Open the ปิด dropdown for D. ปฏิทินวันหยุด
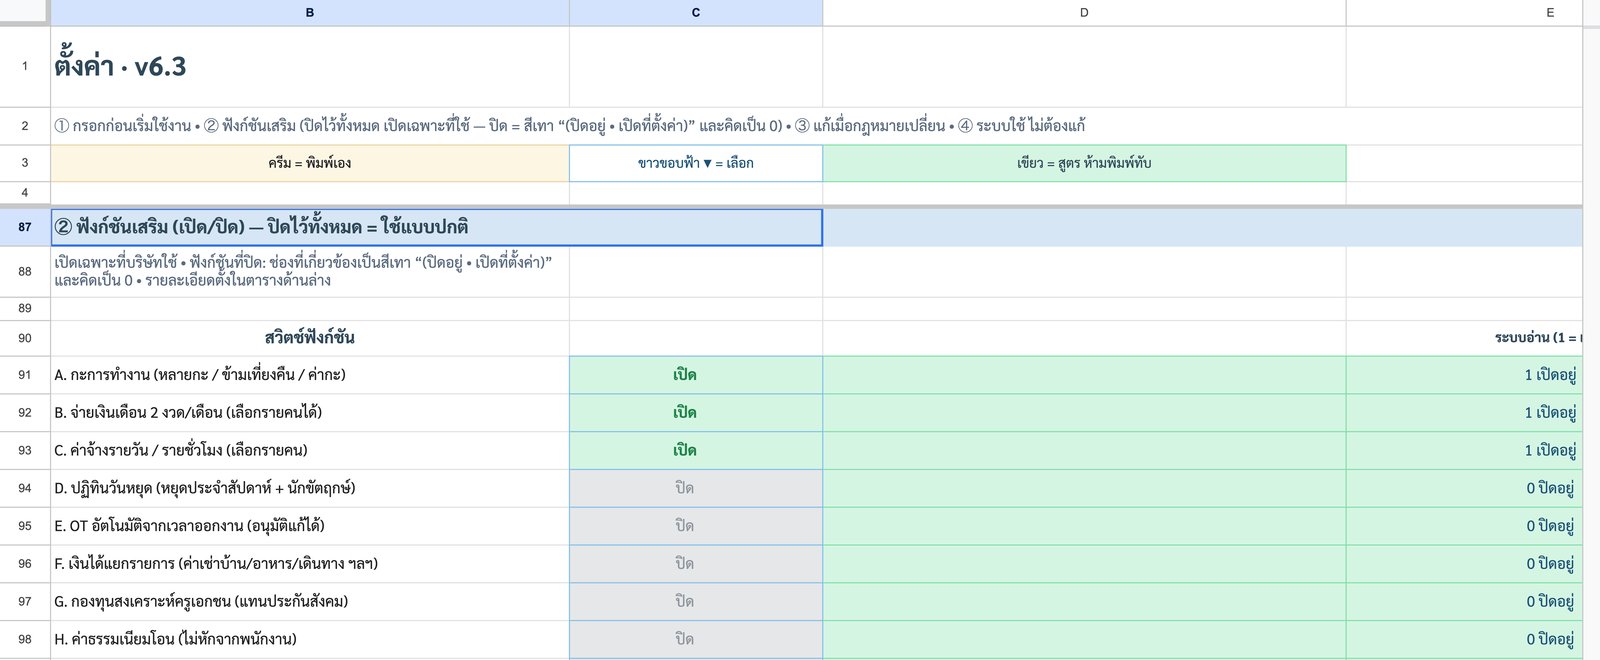Image resolution: width=1600 pixels, height=660 pixels. point(696,488)
